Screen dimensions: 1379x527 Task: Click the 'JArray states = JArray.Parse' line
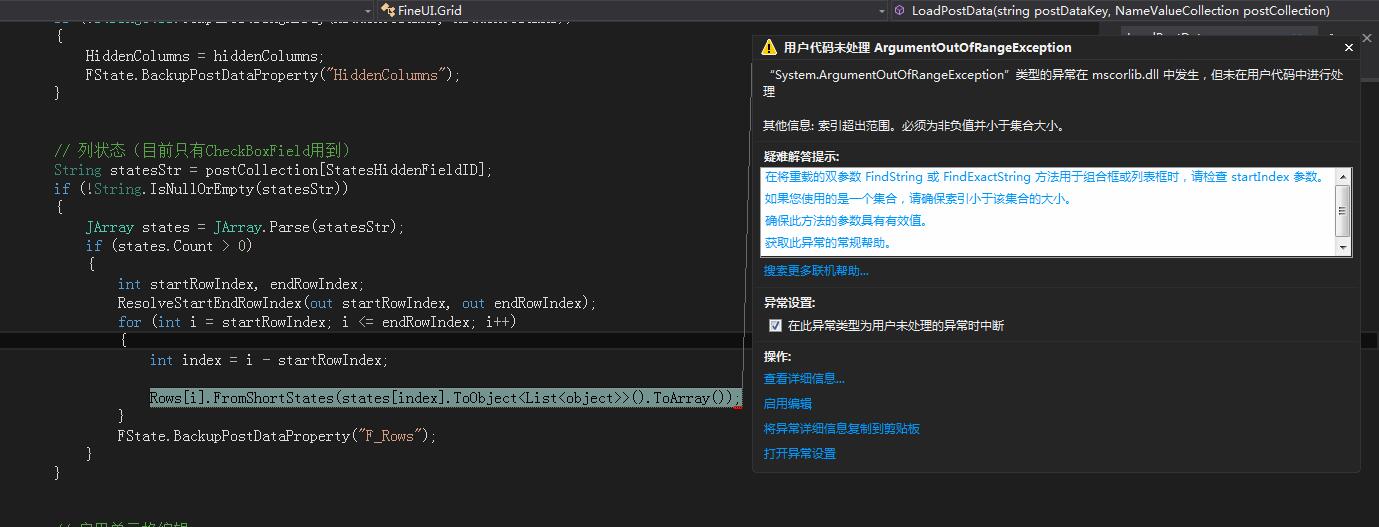tap(245, 227)
